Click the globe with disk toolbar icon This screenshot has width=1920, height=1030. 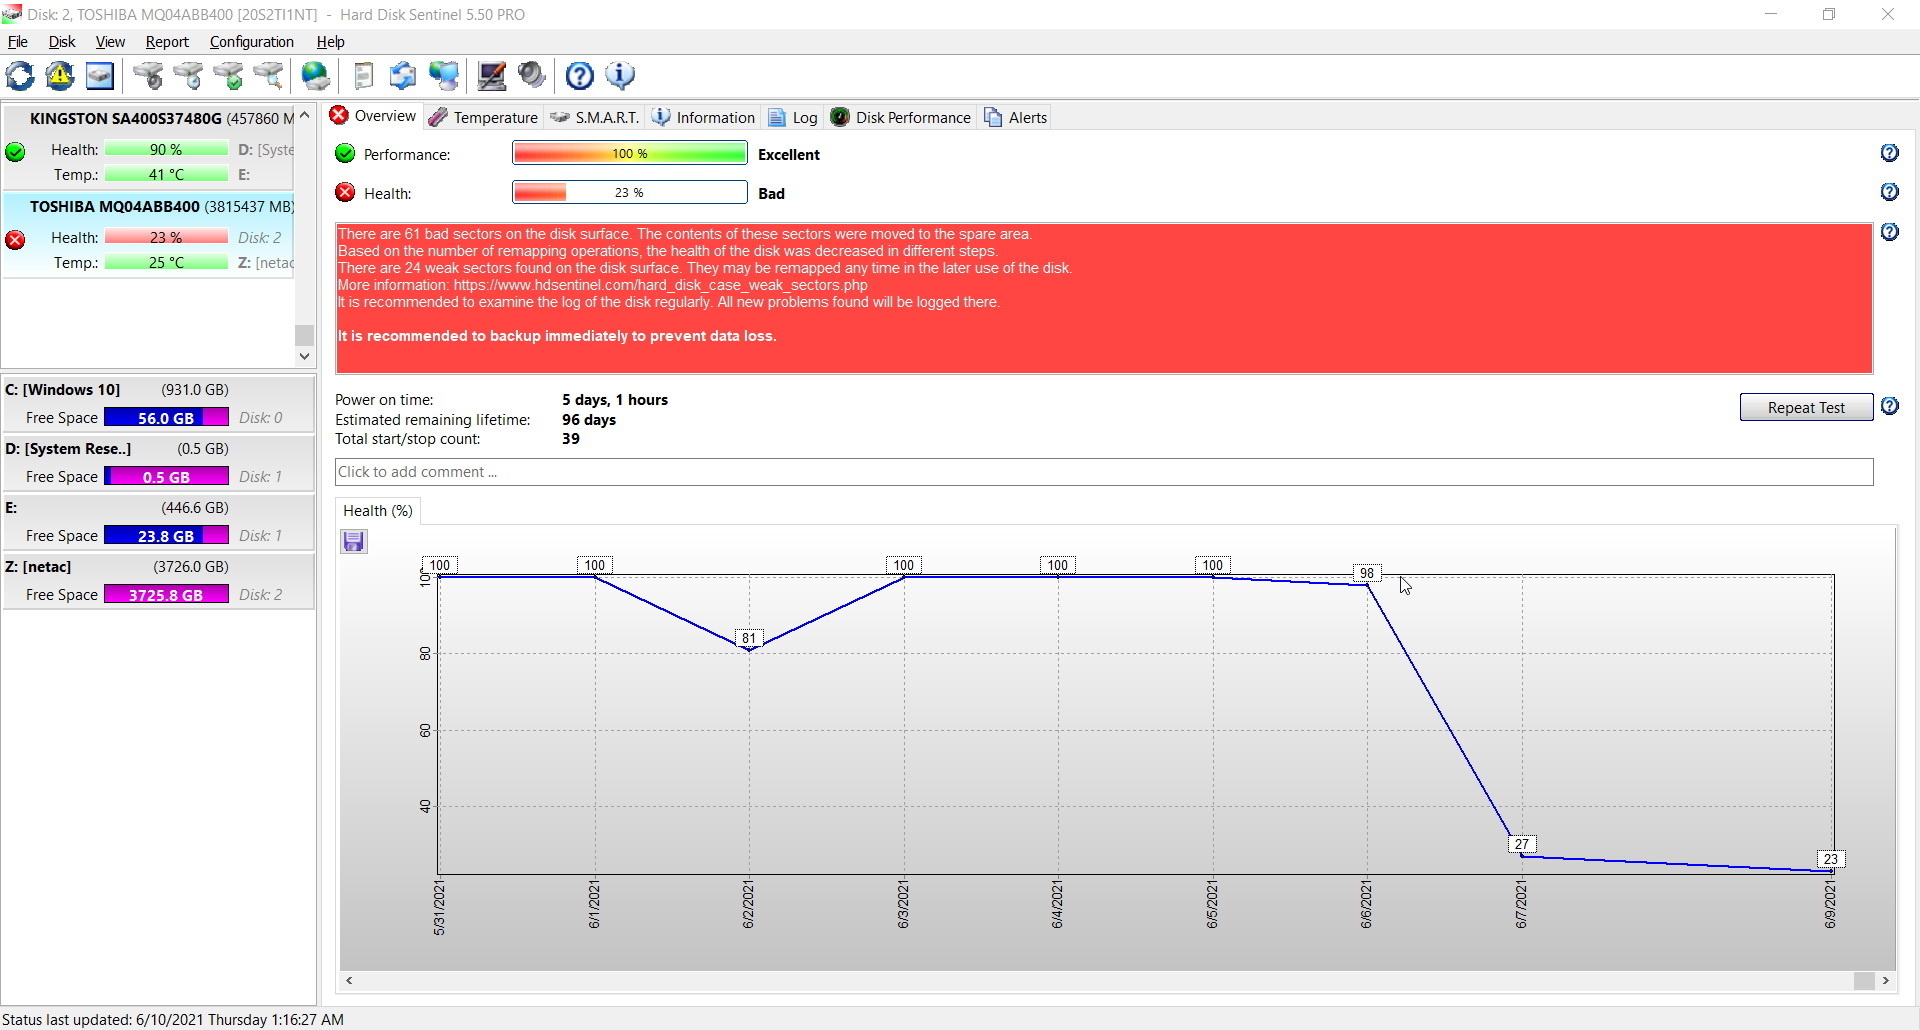pos(316,76)
